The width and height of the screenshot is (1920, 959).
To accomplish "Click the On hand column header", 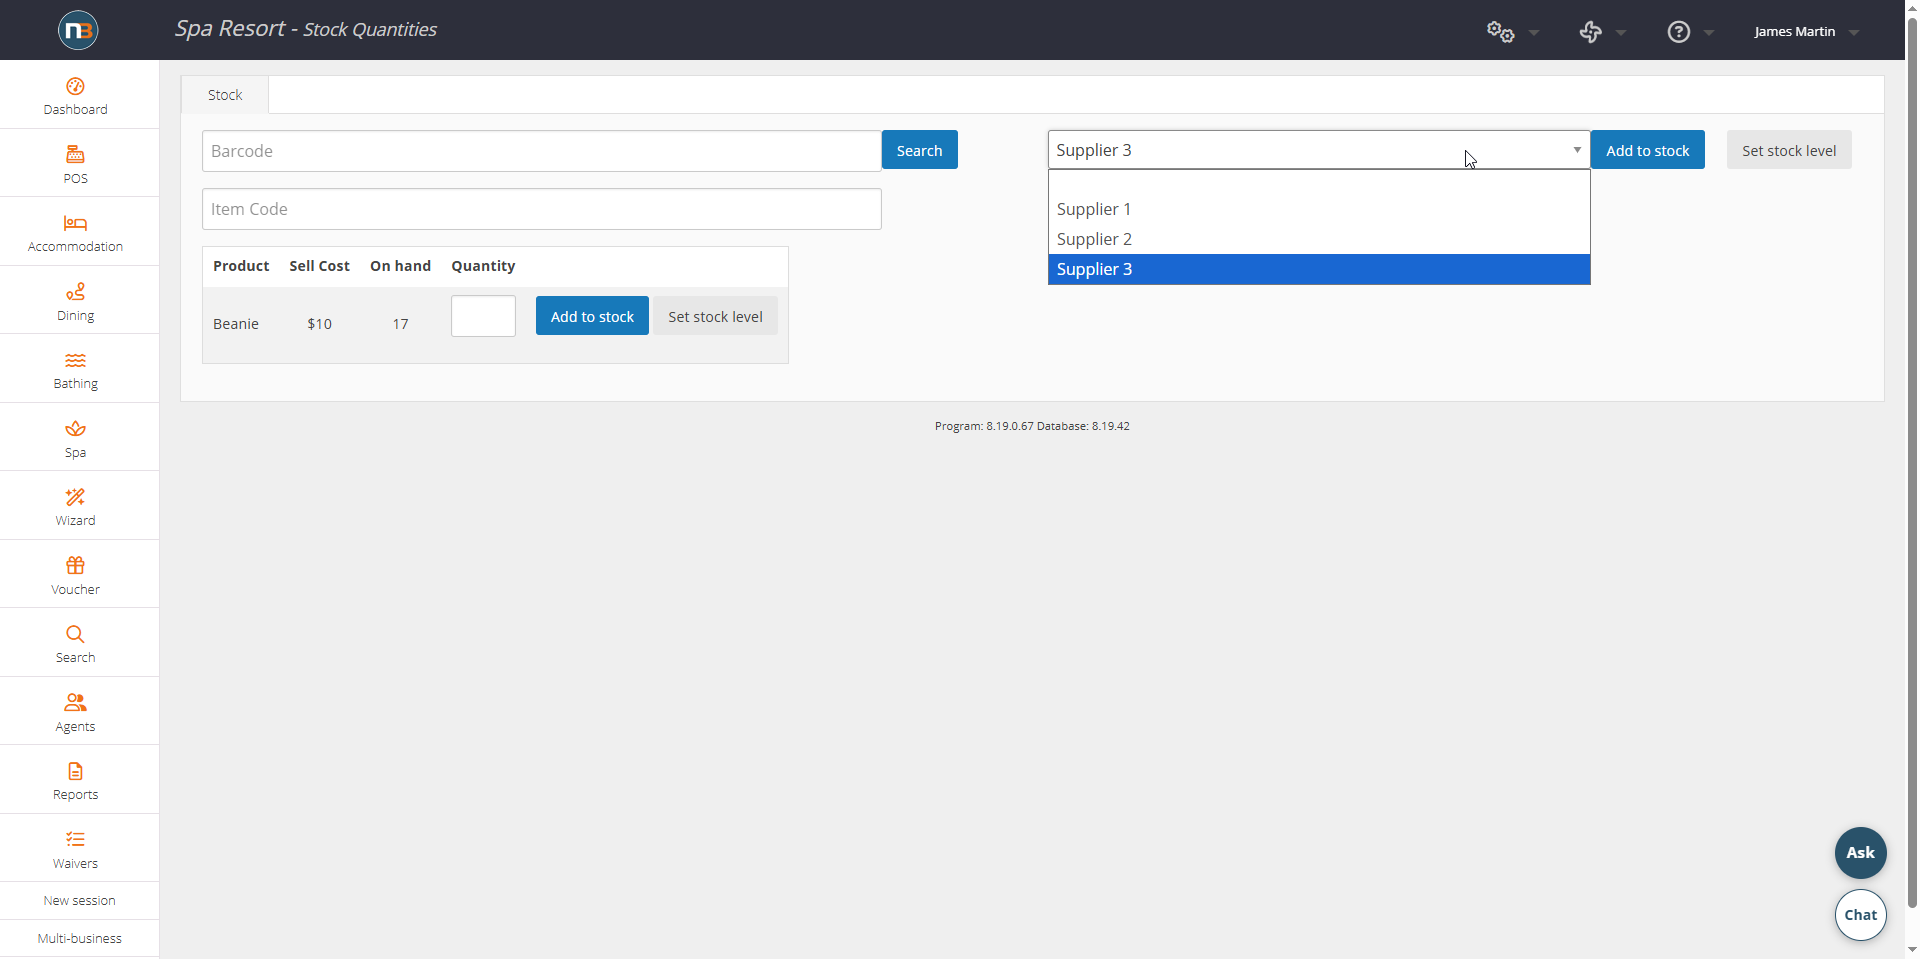I will [x=400, y=266].
